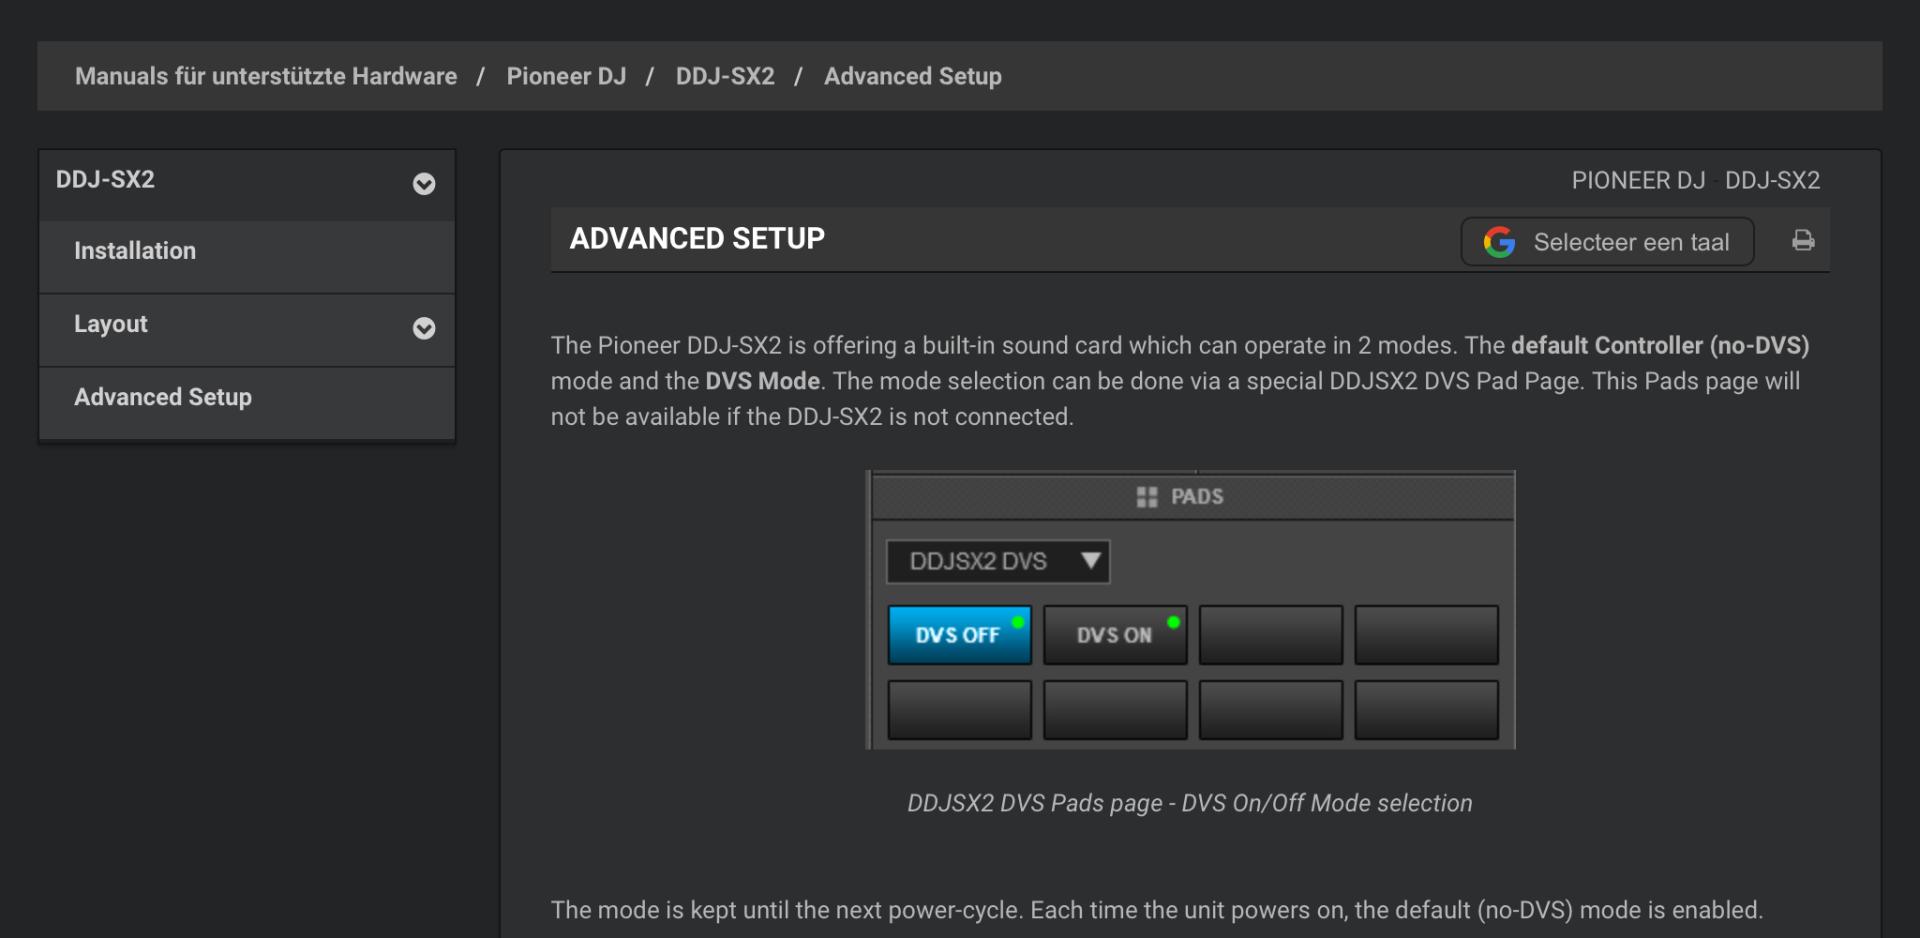The width and height of the screenshot is (1920, 938).
Task: Toggle the DVS ON pad
Action: coord(1115,634)
